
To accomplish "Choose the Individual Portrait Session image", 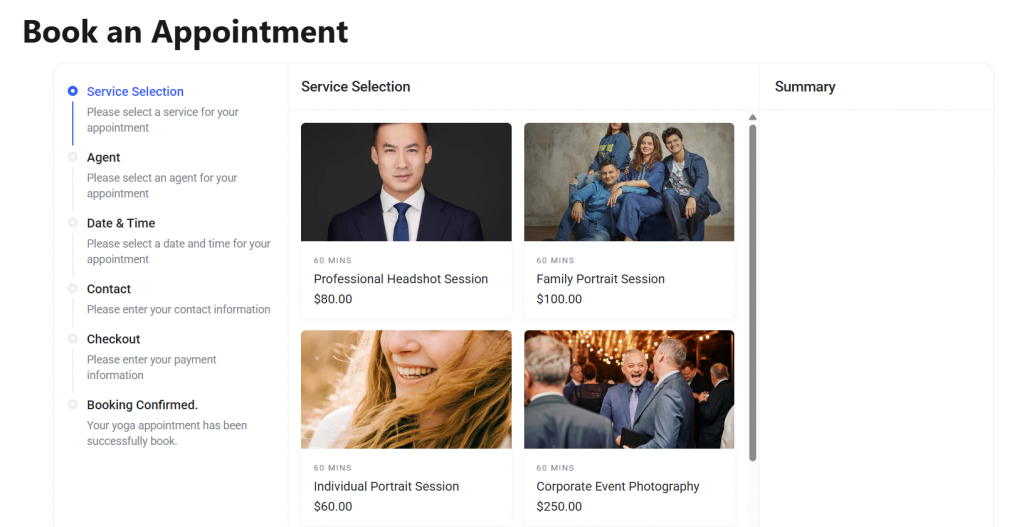I will 406,389.
